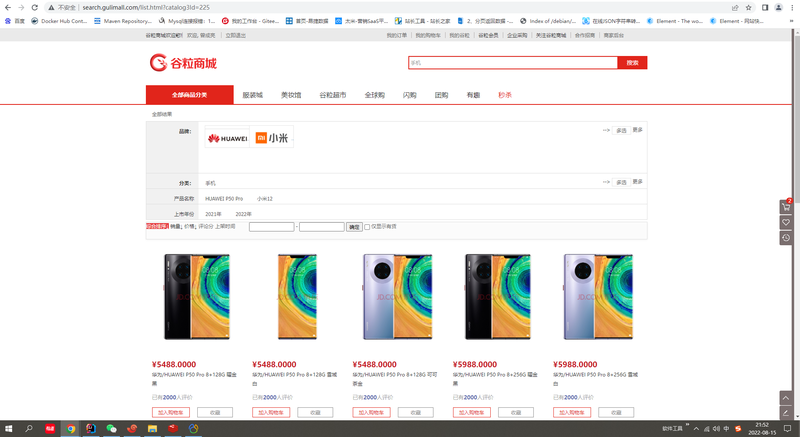Open the Maven Repository bookmark

click(123, 21)
